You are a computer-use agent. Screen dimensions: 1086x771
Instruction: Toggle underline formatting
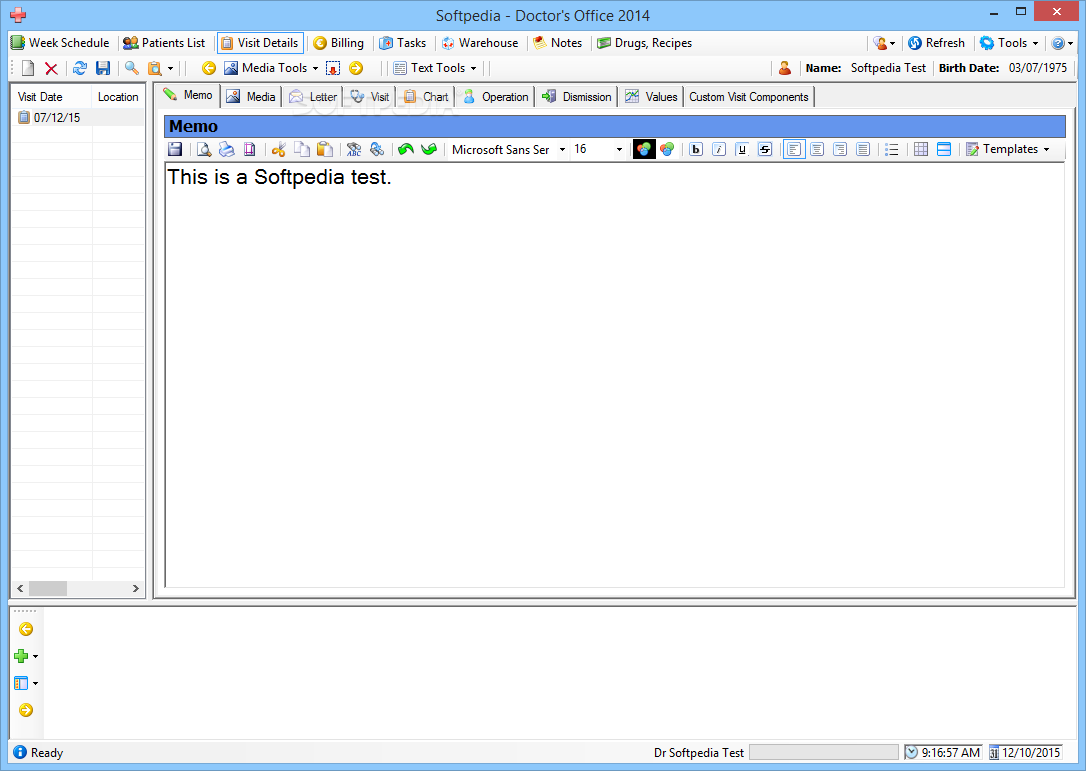742,149
